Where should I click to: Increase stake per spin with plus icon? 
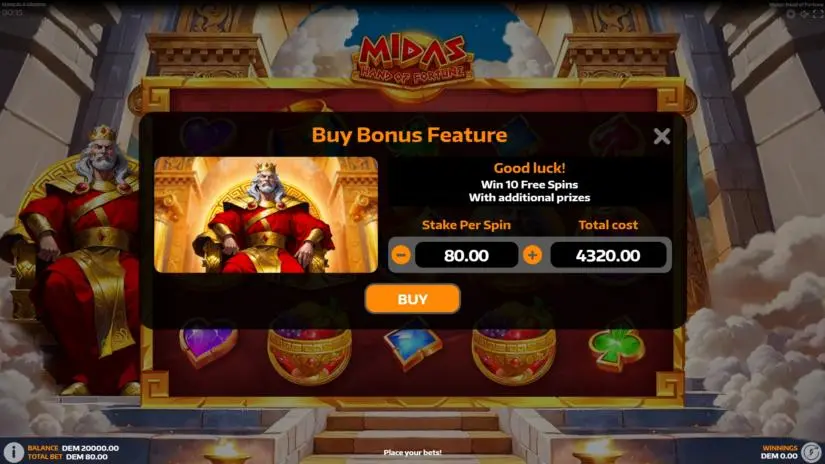click(x=532, y=255)
